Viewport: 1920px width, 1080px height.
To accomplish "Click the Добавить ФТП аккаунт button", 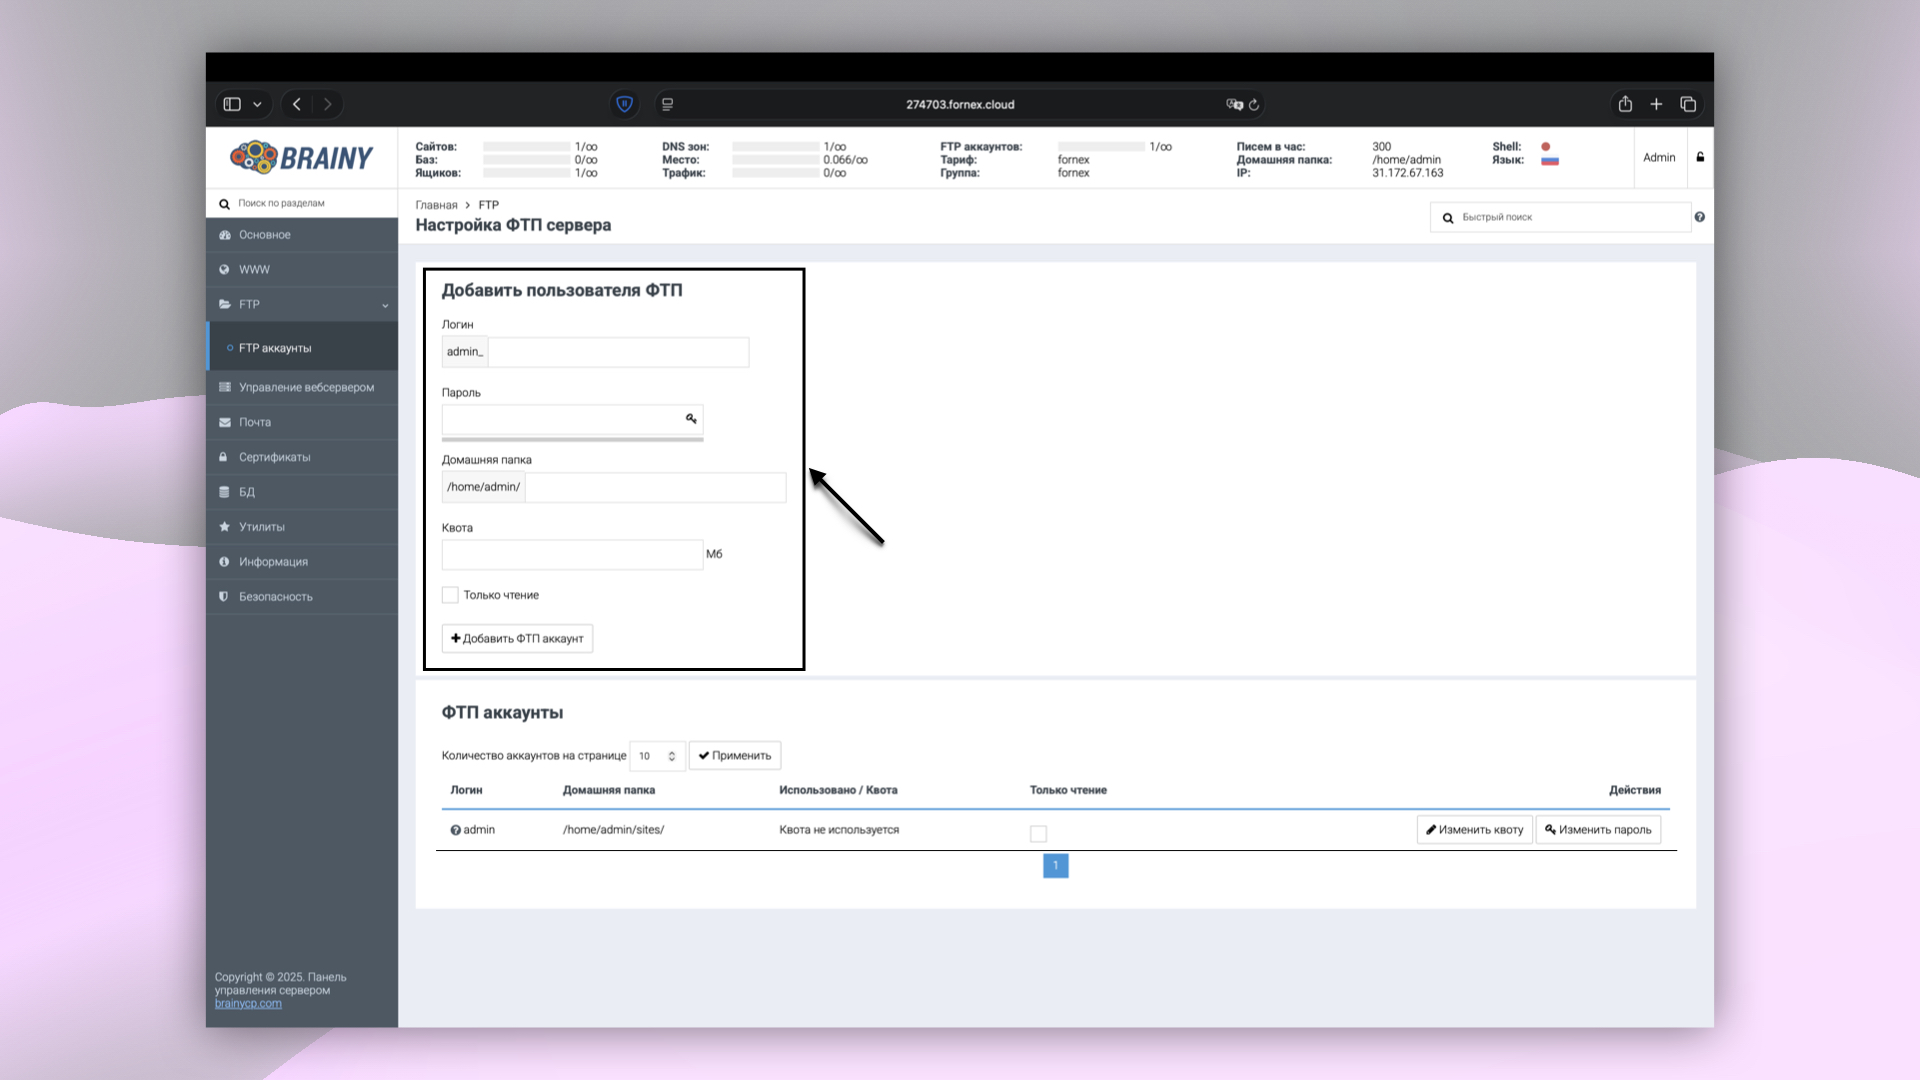I will coord(517,639).
